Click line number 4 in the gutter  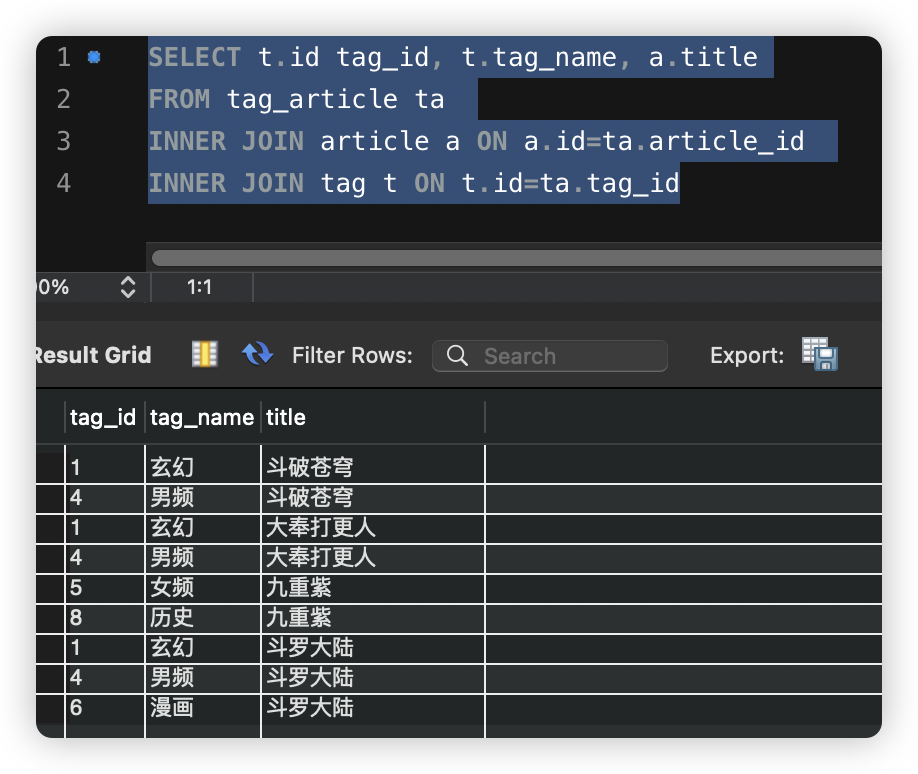pyautogui.click(x=64, y=183)
